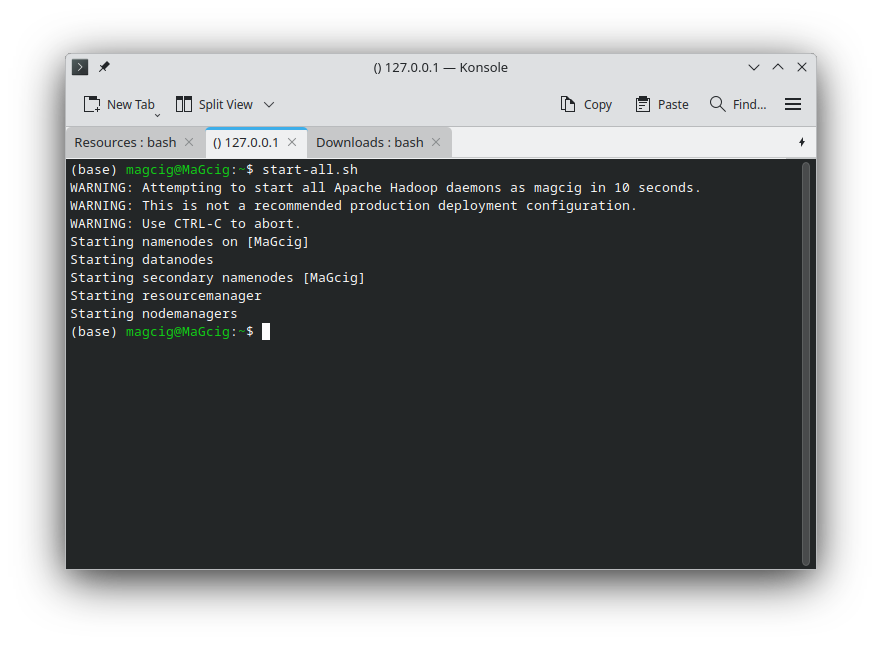This screenshot has height=647, width=882.
Task: Close the Downloads : bash tab
Action: [x=436, y=142]
